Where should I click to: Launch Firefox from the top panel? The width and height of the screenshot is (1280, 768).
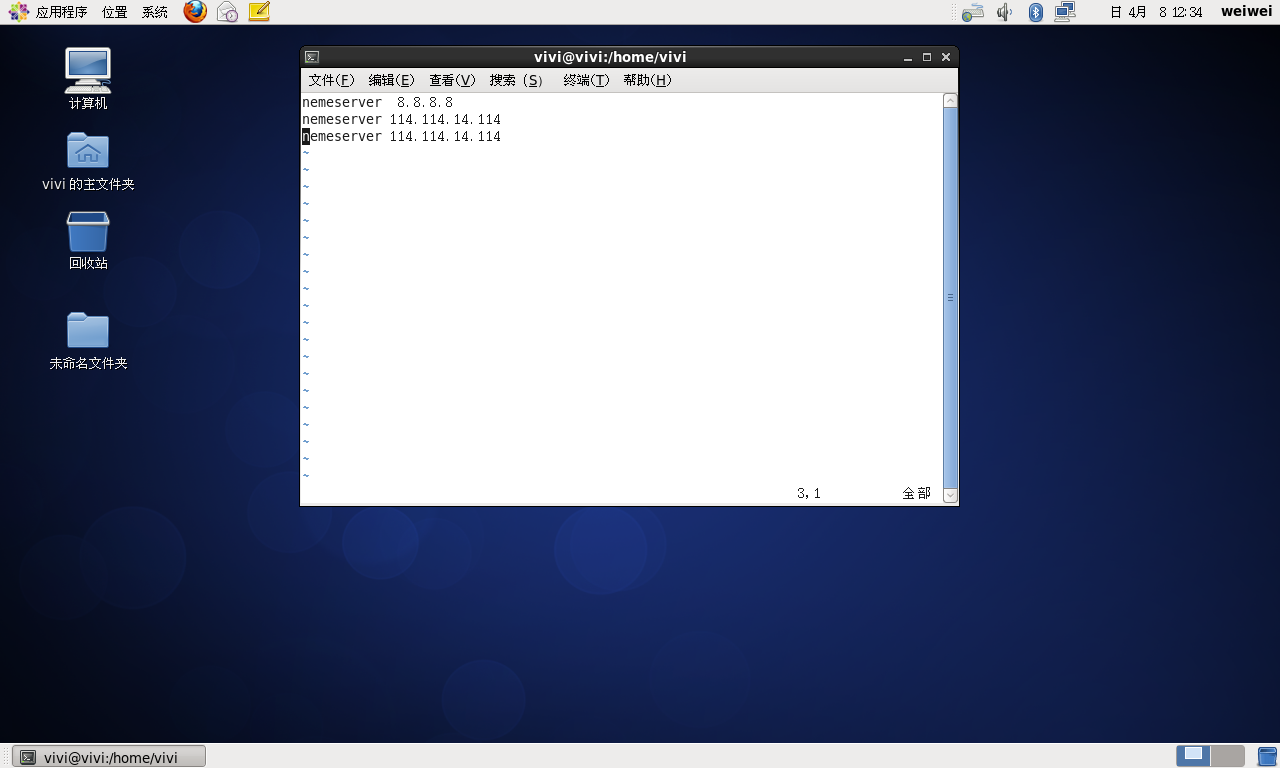tap(195, 12)
